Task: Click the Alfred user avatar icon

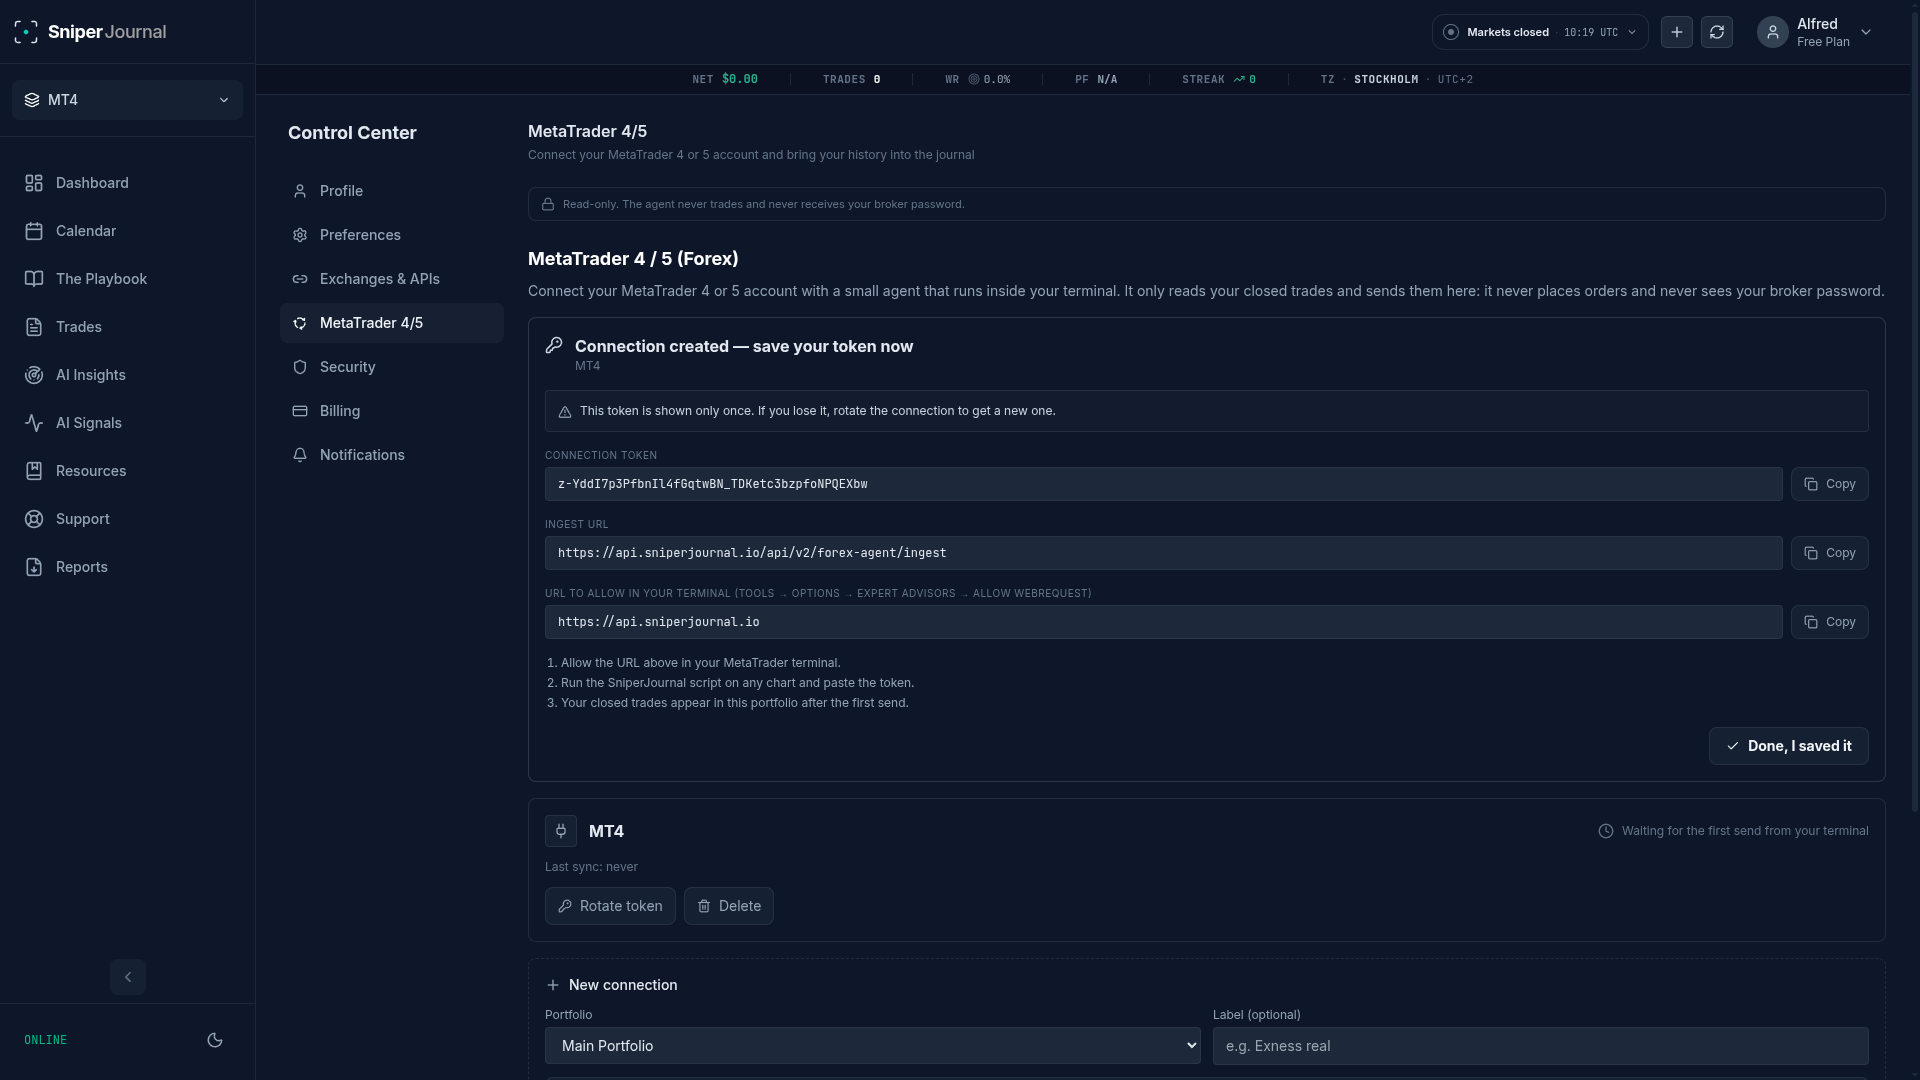Action: tap(1773, 32)
